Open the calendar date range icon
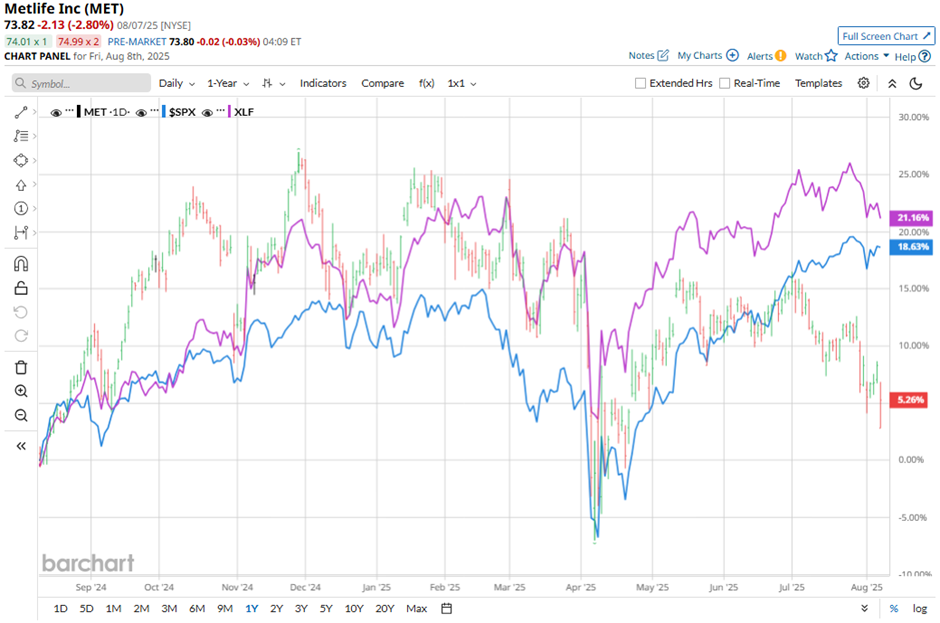 pos(447,609)
